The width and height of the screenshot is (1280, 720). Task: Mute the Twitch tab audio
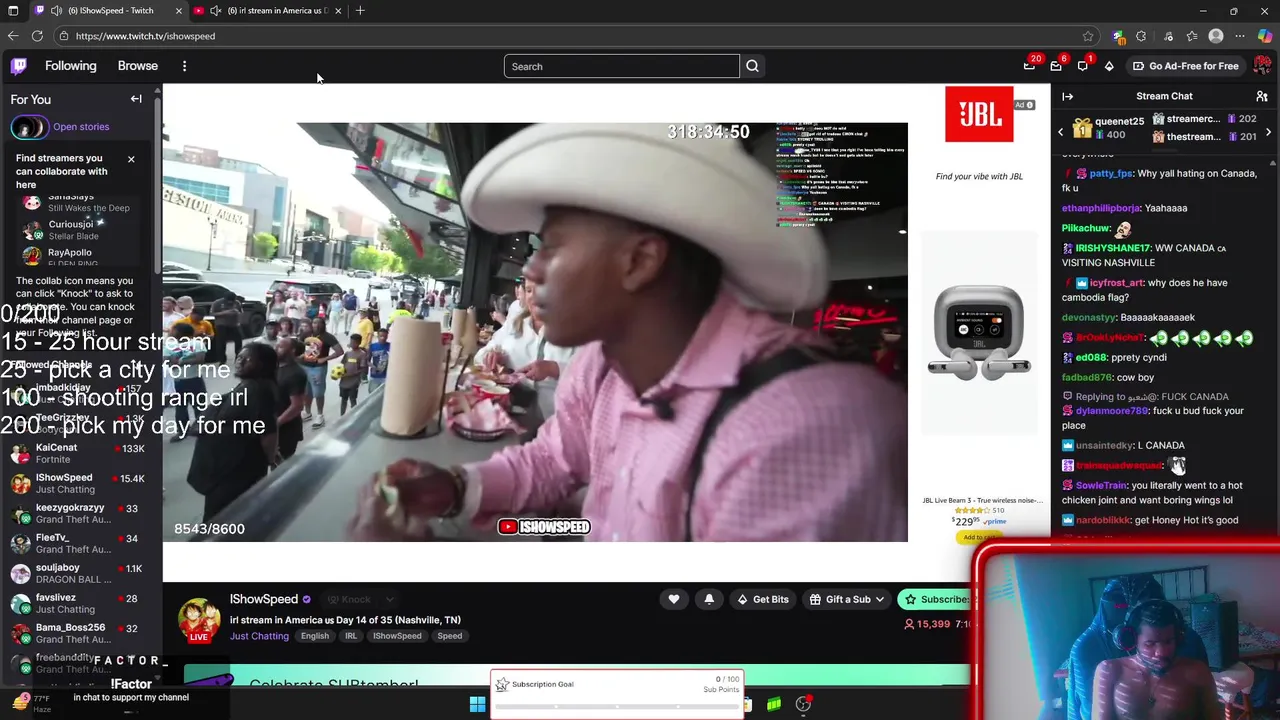click(56, 11)
